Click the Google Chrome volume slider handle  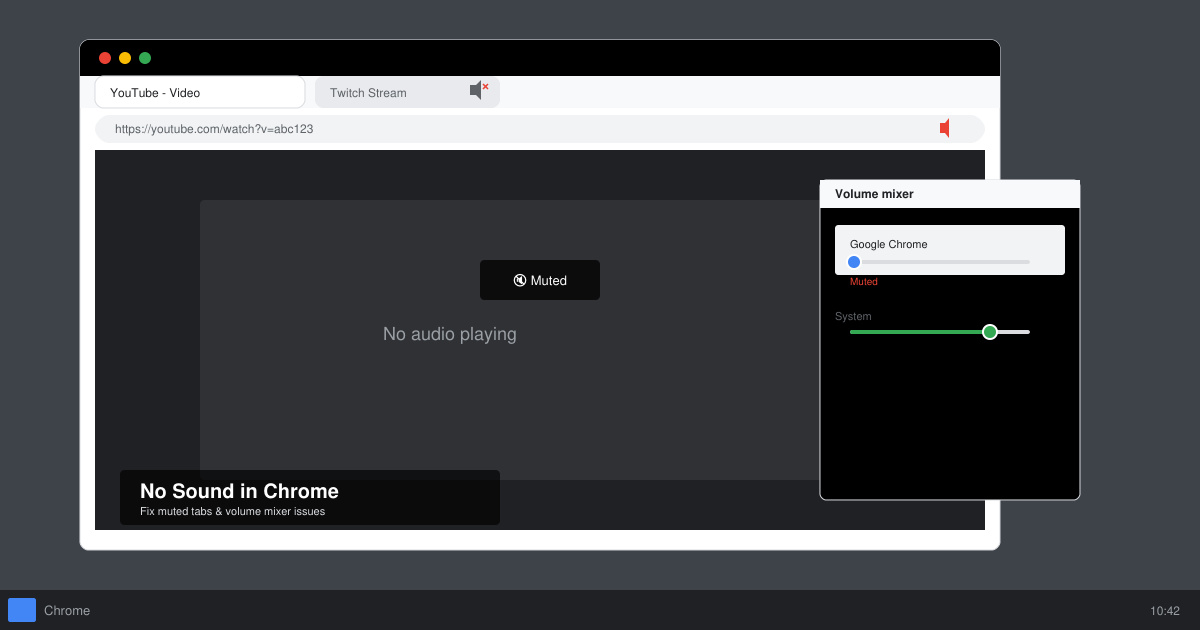pyautogui.click(x=854, y=262)
